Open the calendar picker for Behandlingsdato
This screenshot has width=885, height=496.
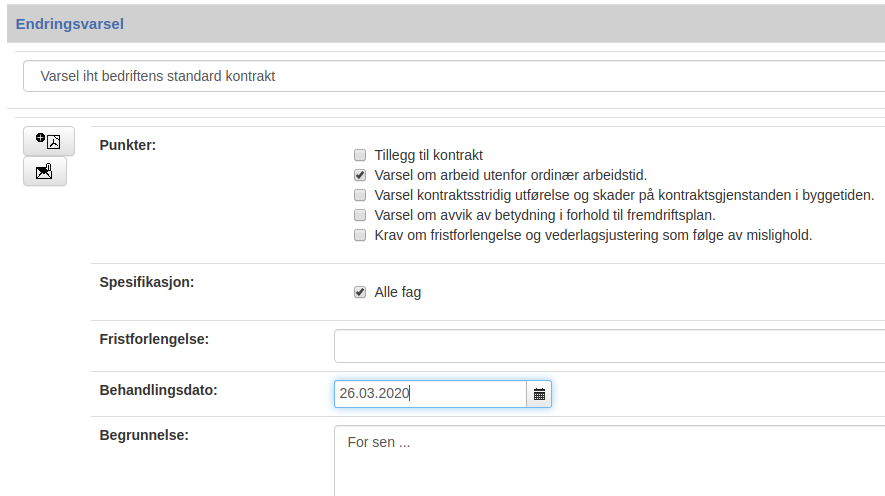point(539,394)
